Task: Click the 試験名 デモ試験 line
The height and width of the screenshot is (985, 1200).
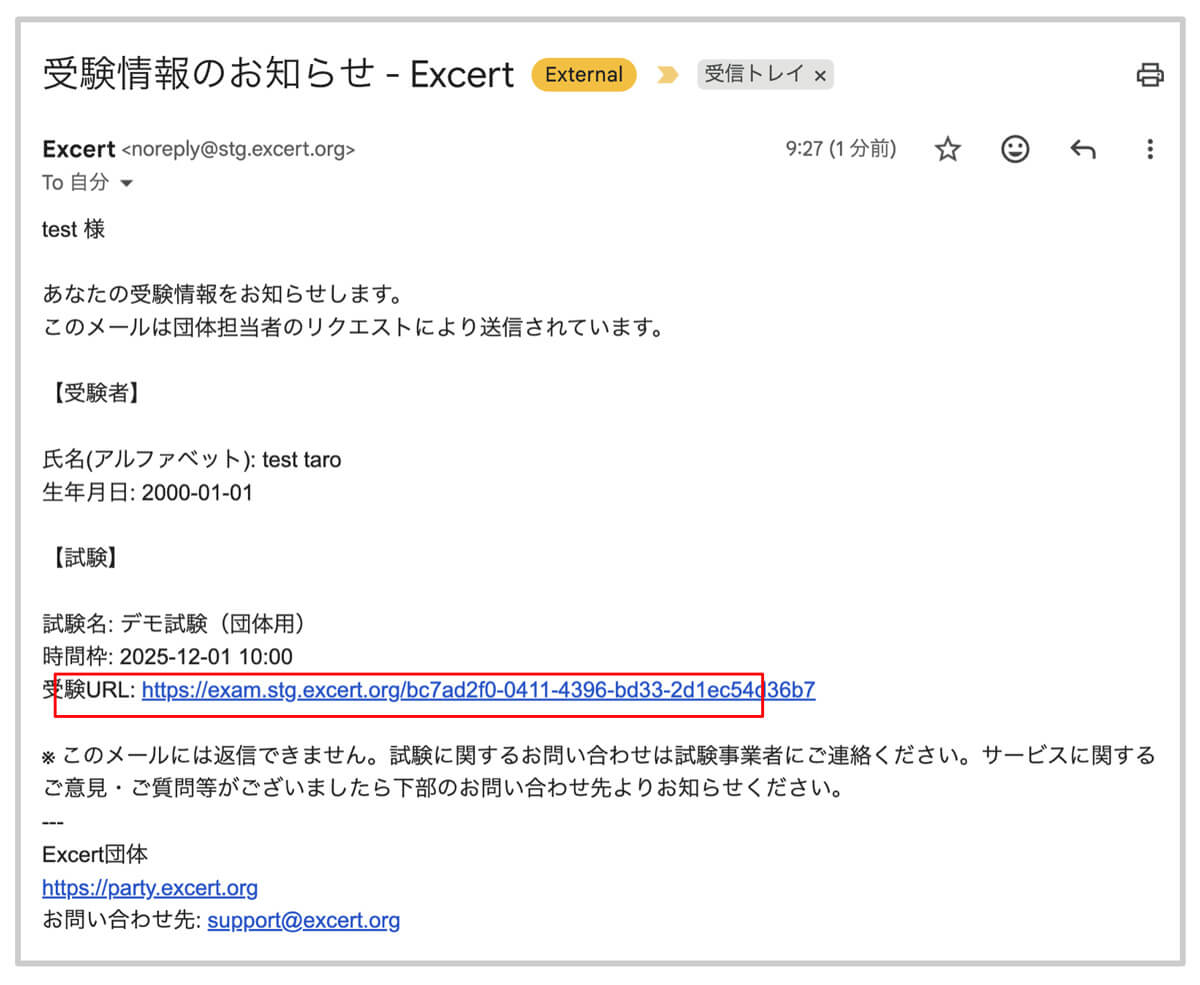Action: (174, 624)
